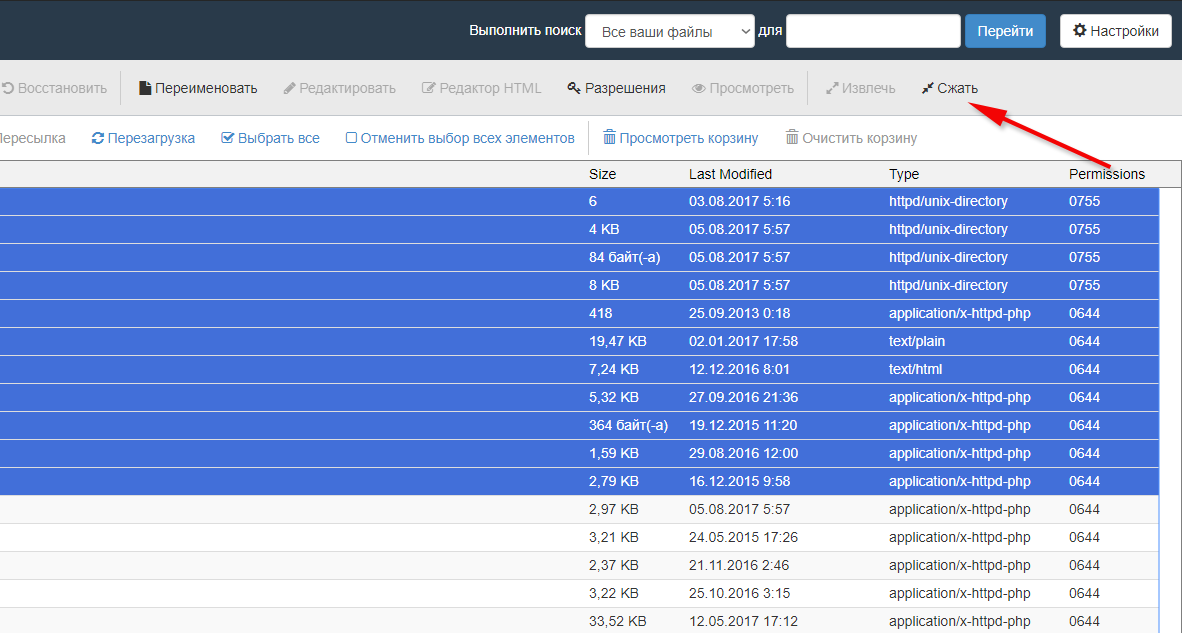Viewport: 1182px width, 633px height.
Task: Sort by the Permissions column header
Action: 1107,174
